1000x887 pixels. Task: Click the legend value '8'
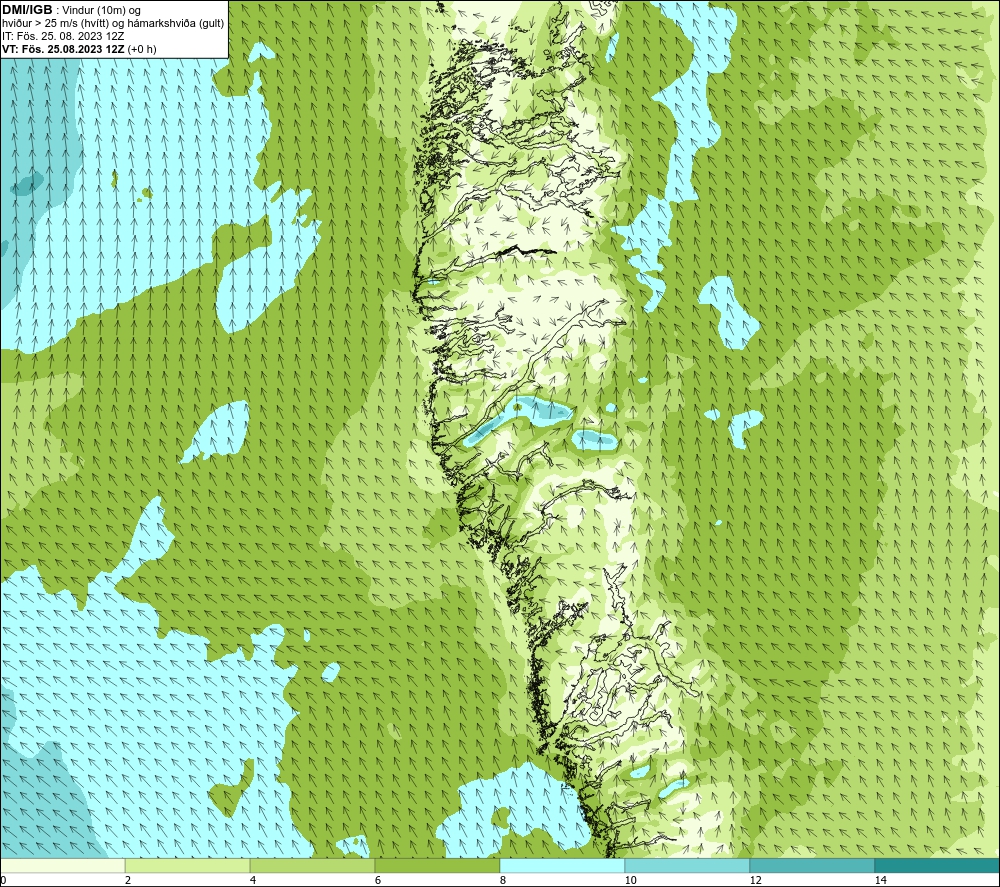coord(503,880)
